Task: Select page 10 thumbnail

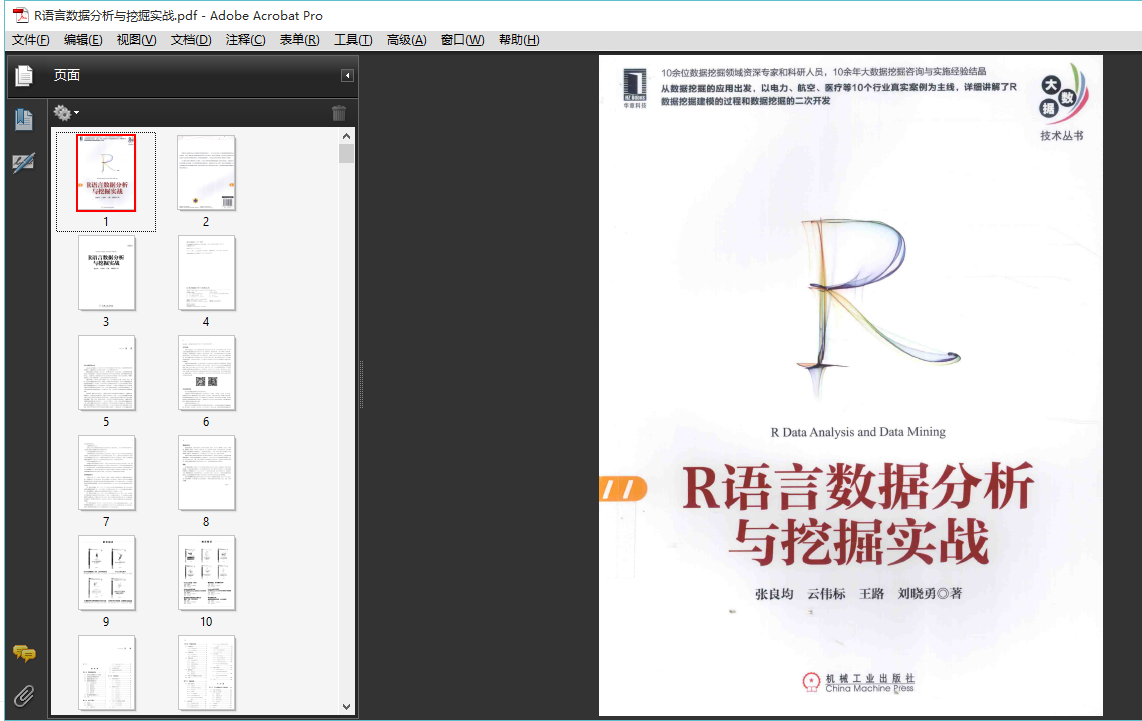Action: (207, 572)
